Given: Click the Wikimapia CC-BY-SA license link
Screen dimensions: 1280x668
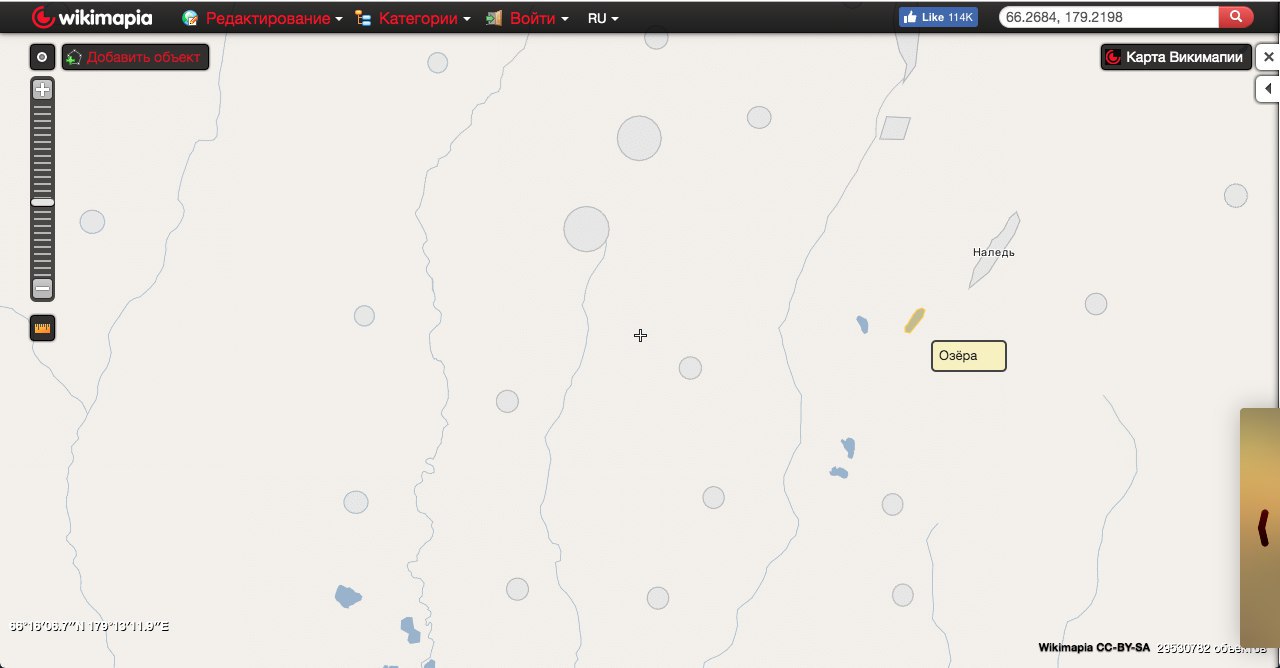Looking at the screenshot, I should pos(1094,648).
